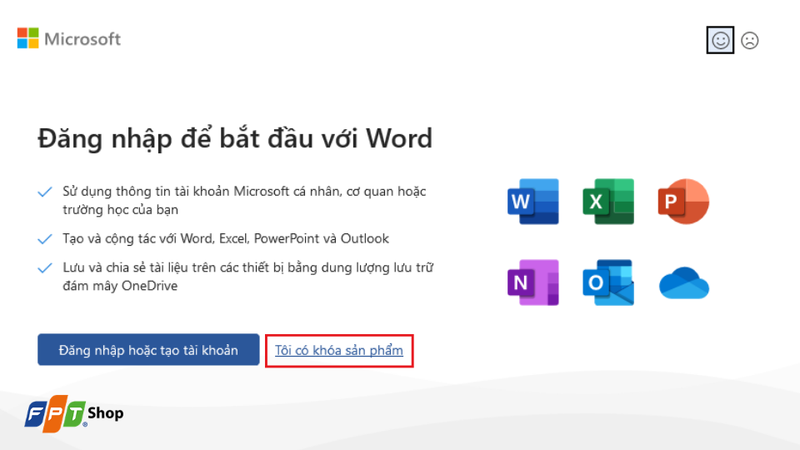
Task: Click text about Sử dụng thông tin tài khoản Microsoft
Action: coord(244,201)
